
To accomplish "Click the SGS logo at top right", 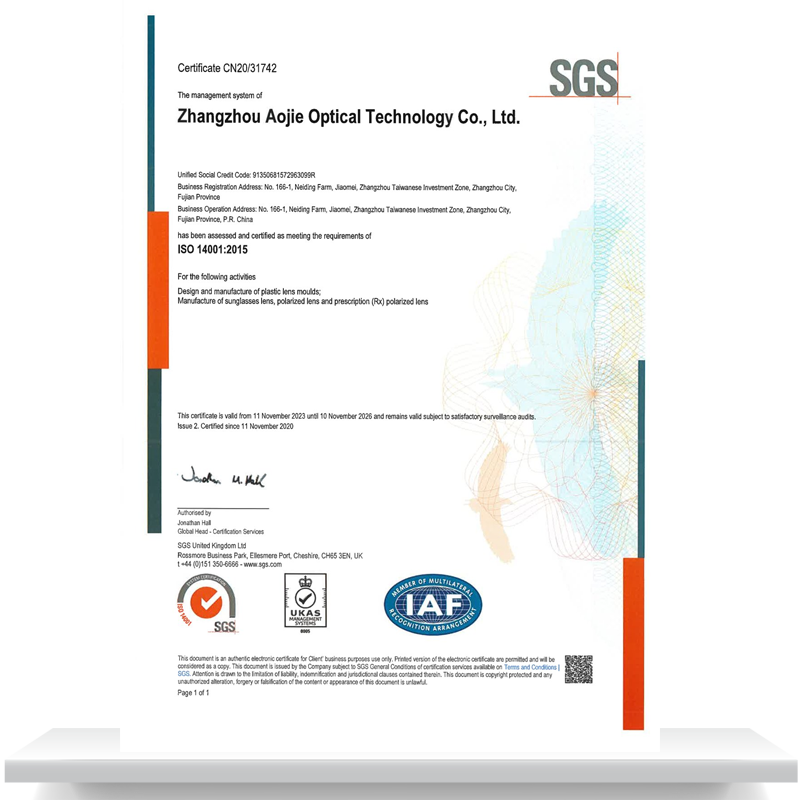I will [x=580, y=78].
